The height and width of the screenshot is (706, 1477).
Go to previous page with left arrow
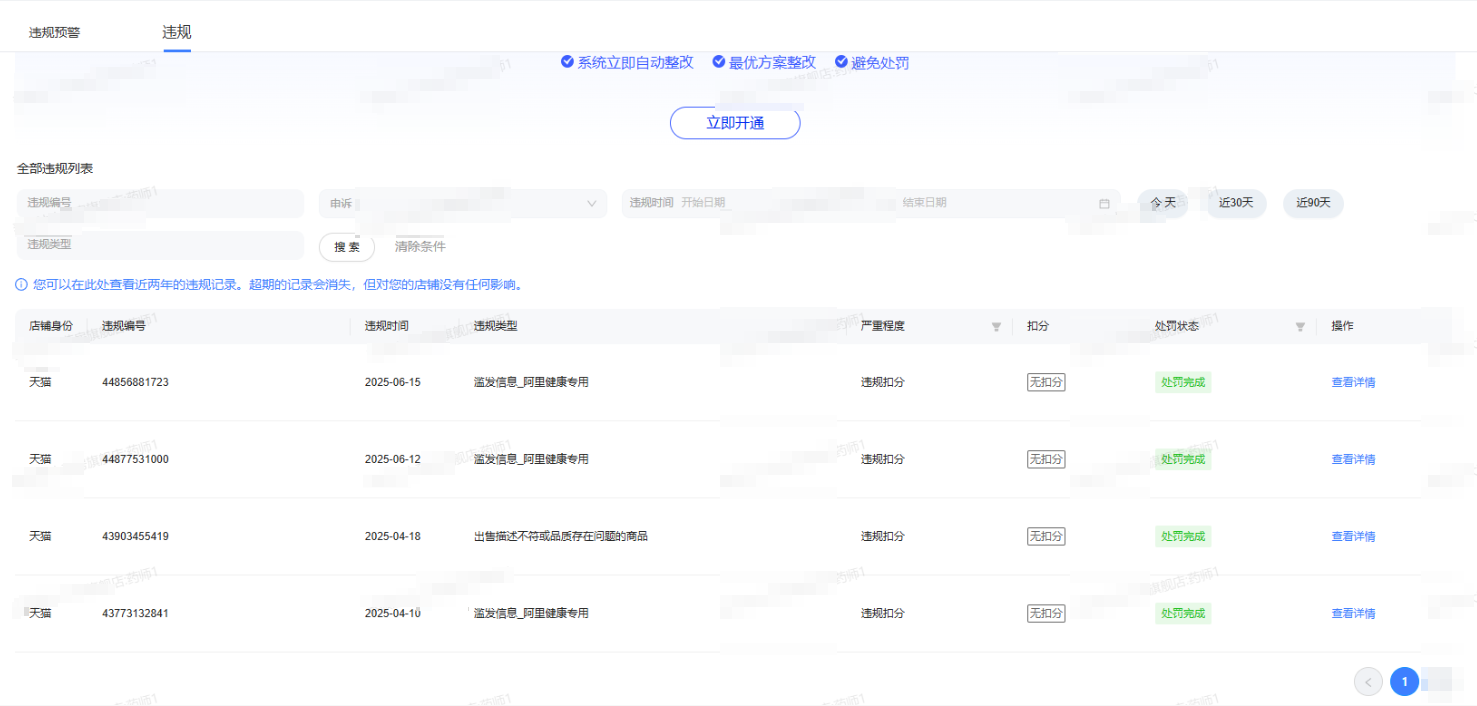pos(1368,681)
